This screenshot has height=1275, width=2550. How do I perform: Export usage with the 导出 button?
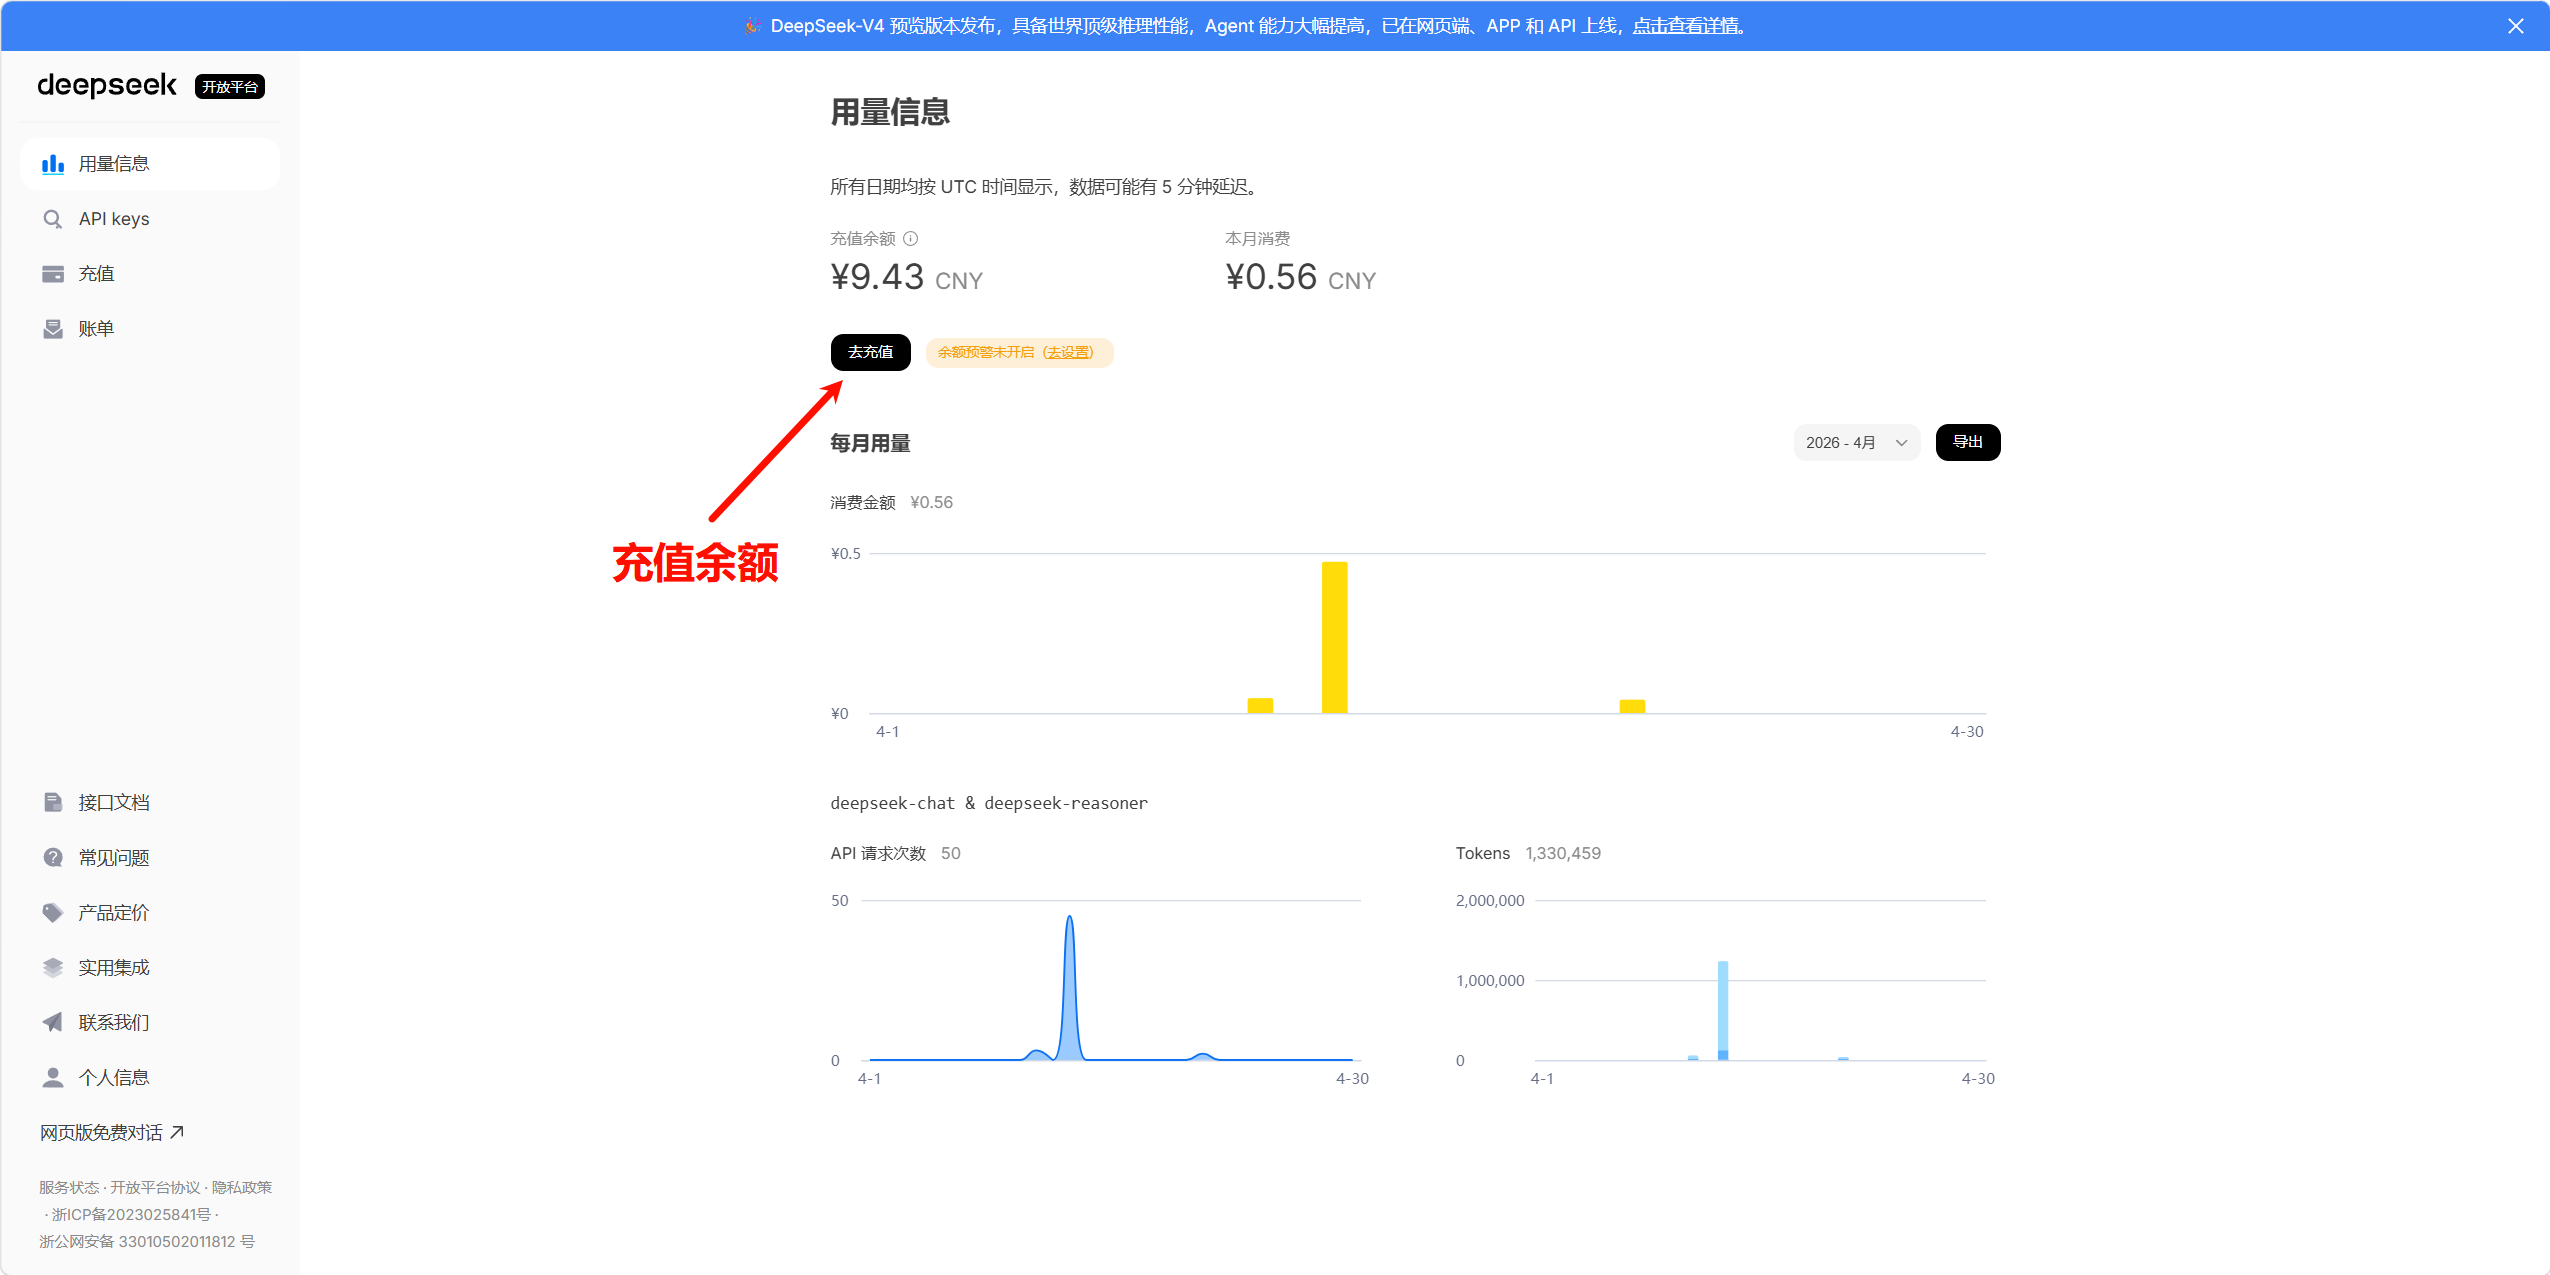click(x=1967, y=442)
